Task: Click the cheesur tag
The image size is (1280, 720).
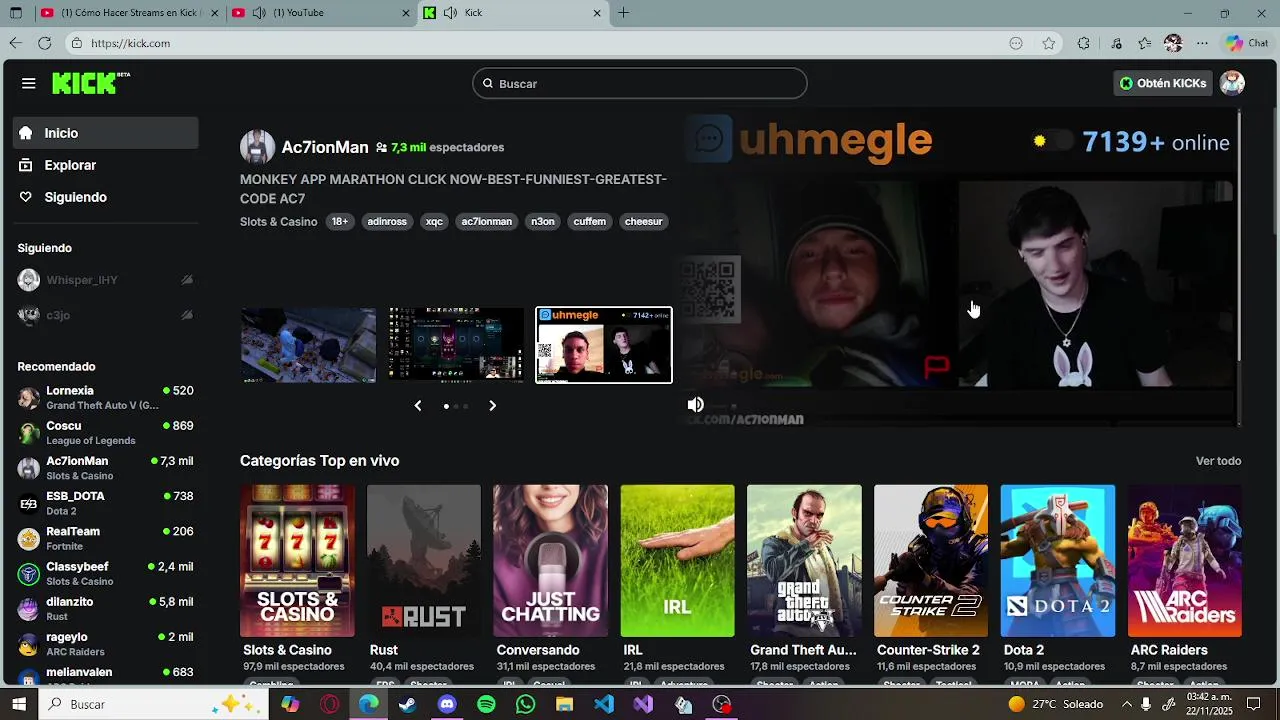Action: pyautogui.click(x=643, y=221)
